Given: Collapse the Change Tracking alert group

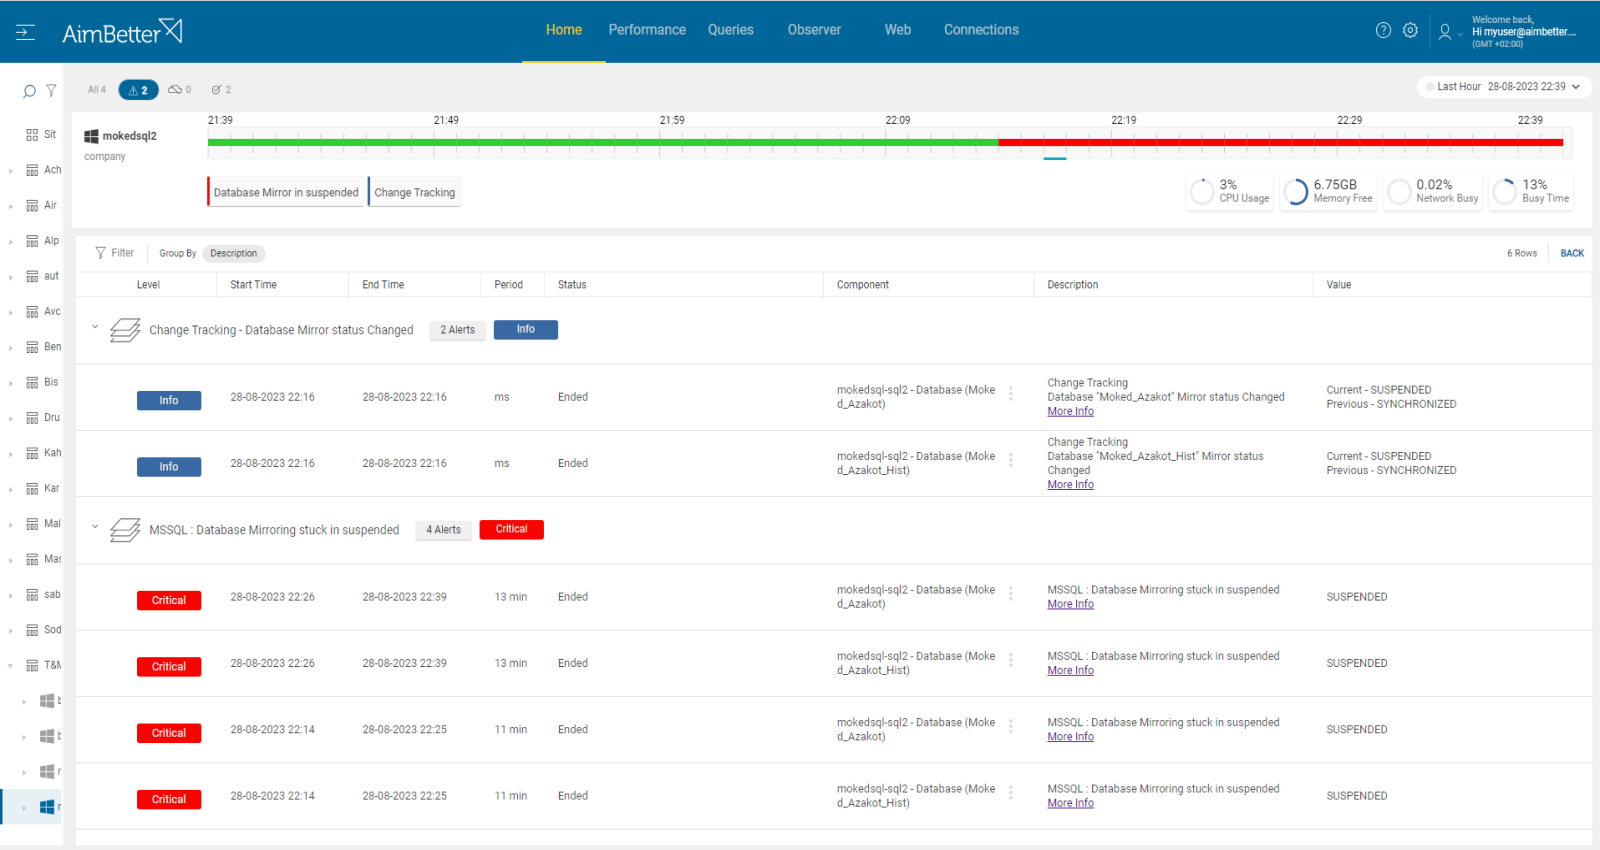Looking at the screenshot, I should click(x=95, y=327).
